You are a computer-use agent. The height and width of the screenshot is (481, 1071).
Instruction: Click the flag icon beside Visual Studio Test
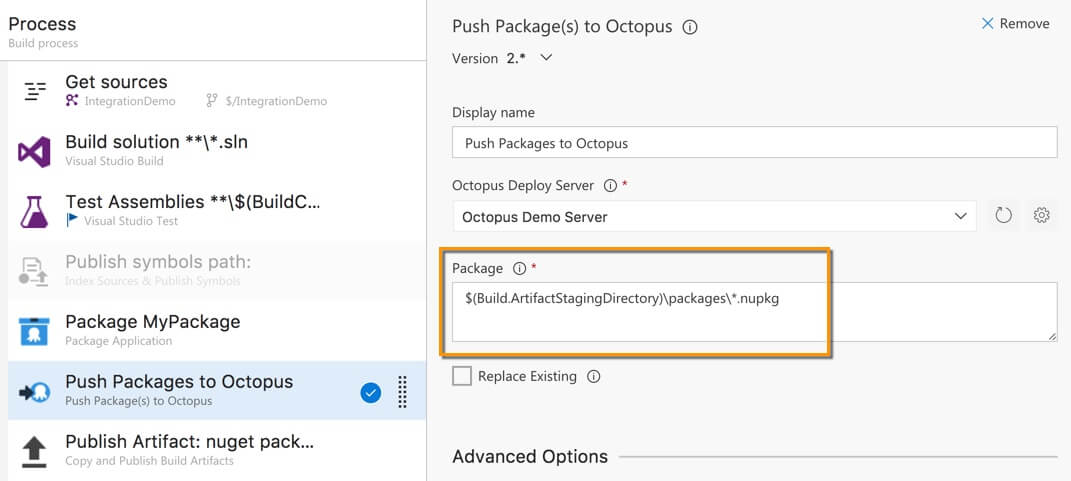72,221
